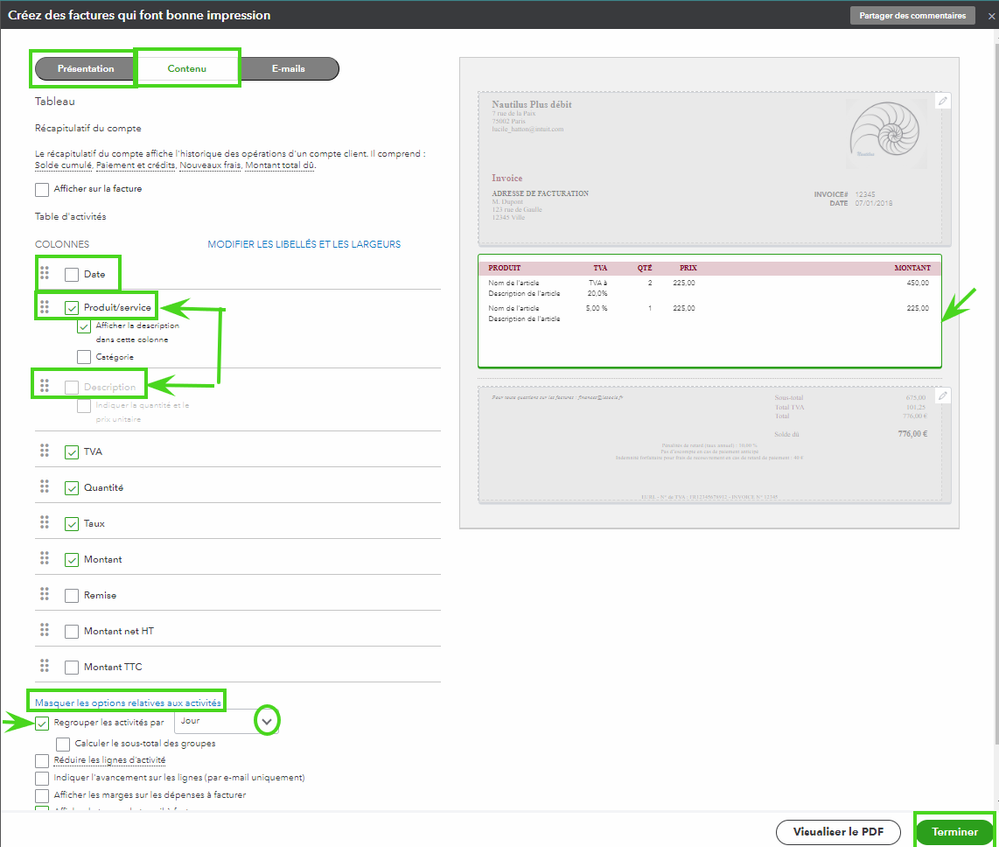Grab the drag handle beside Quantité

[45, 487]
